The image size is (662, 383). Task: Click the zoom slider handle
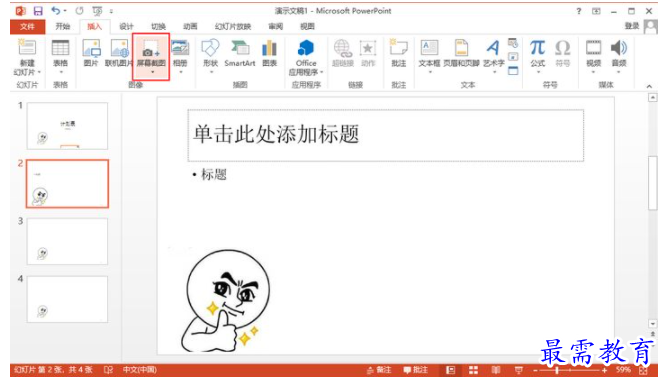(x=557, y=370)
